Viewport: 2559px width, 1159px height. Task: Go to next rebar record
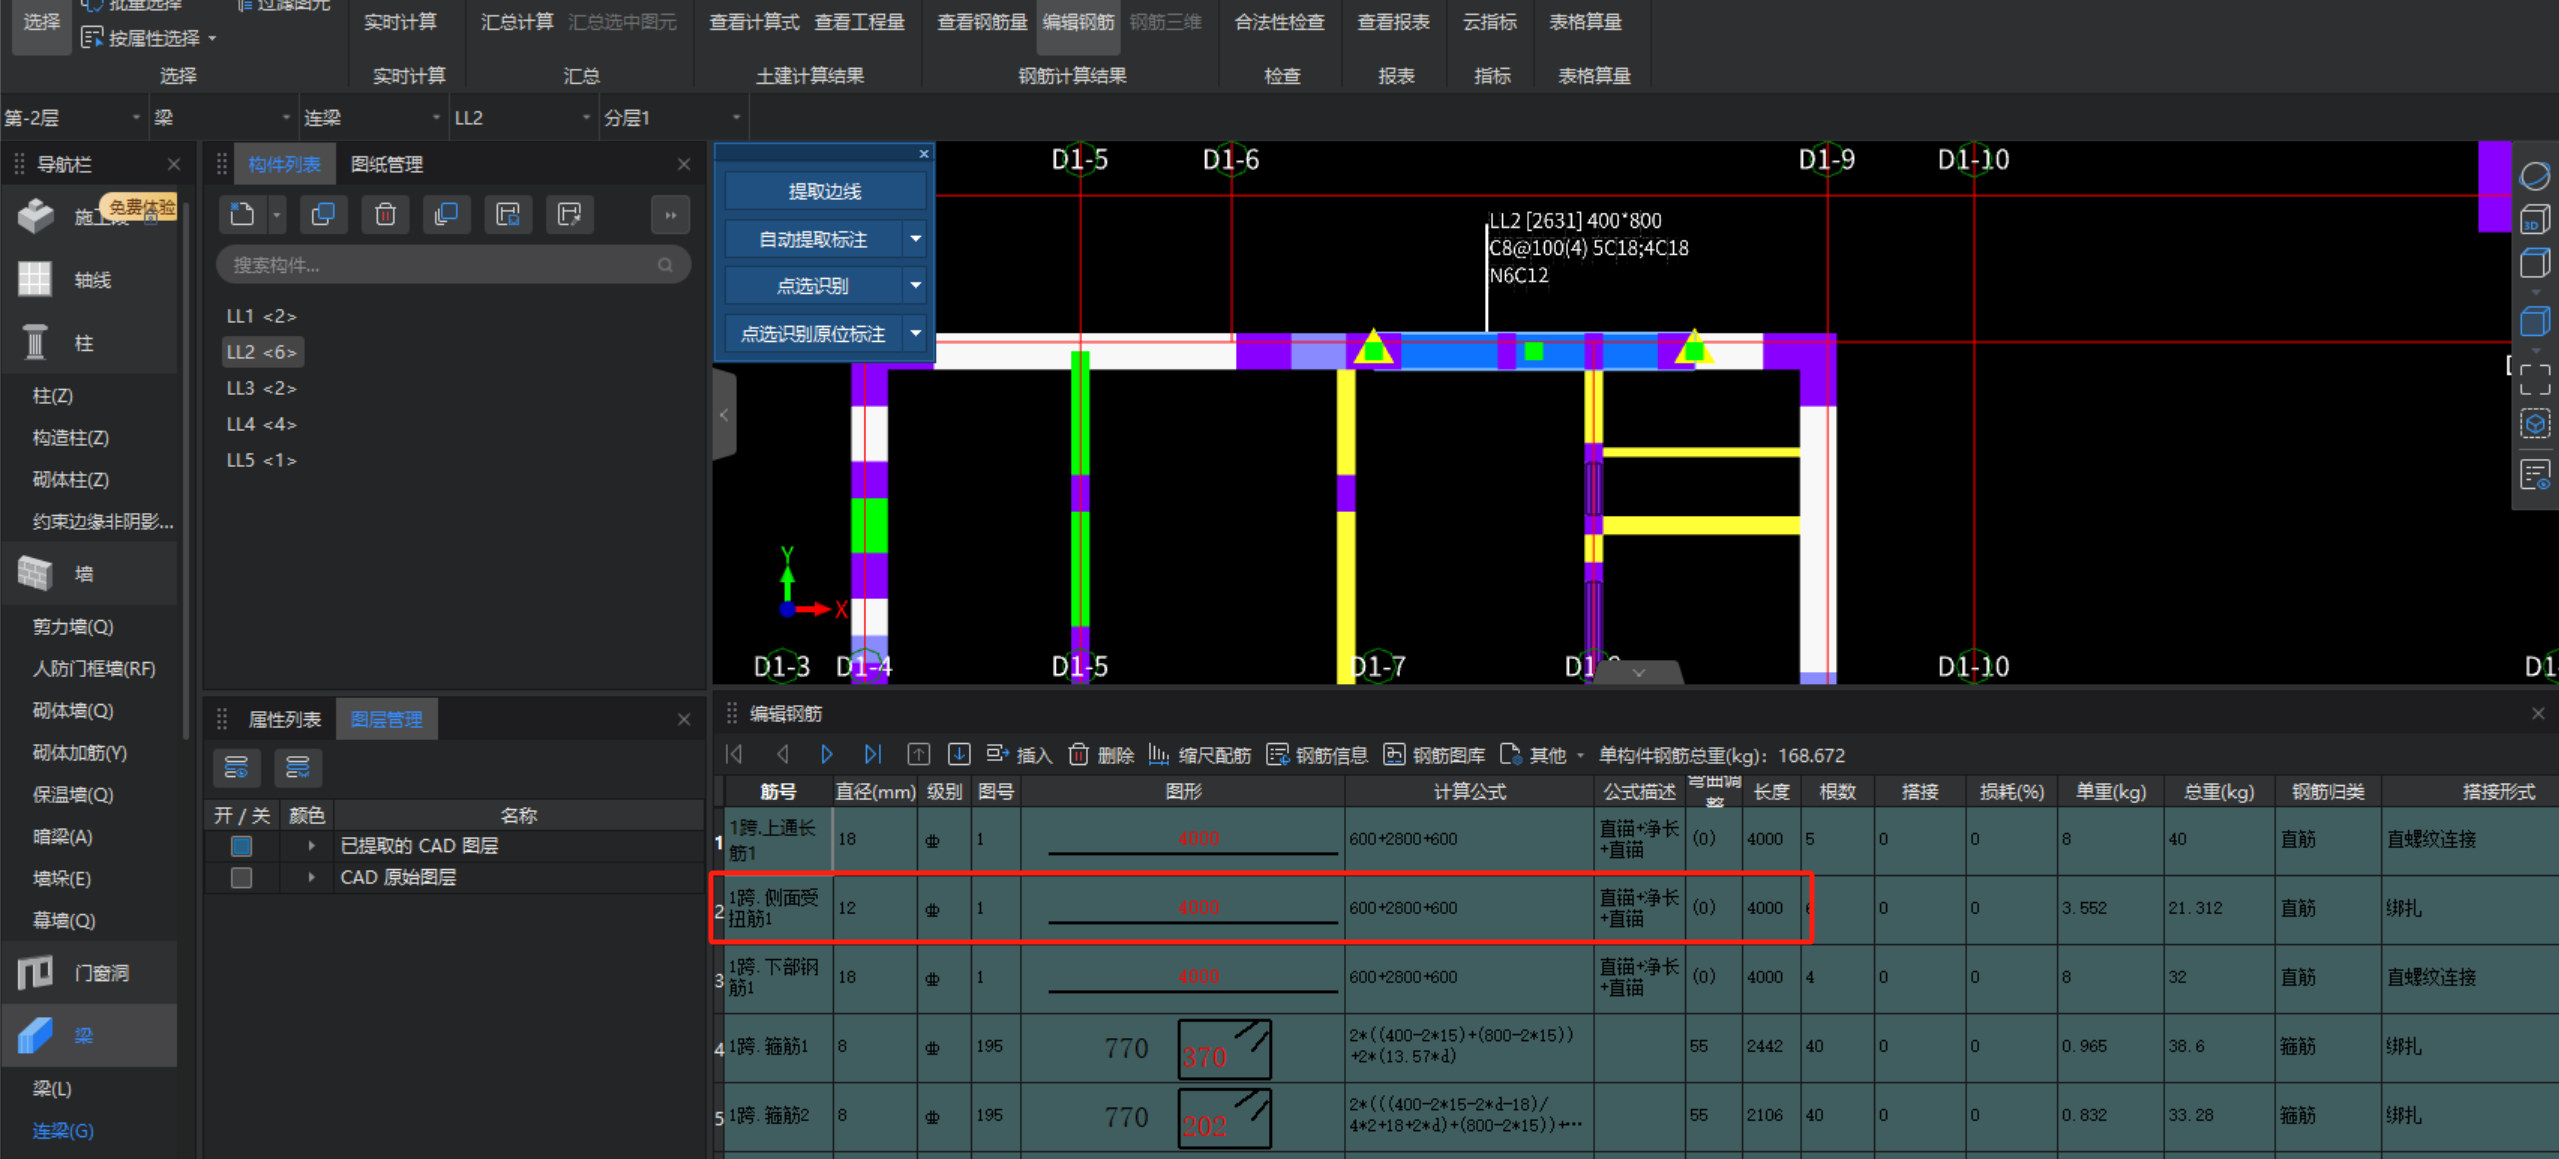pyautogui.click(x=826, y=754)
